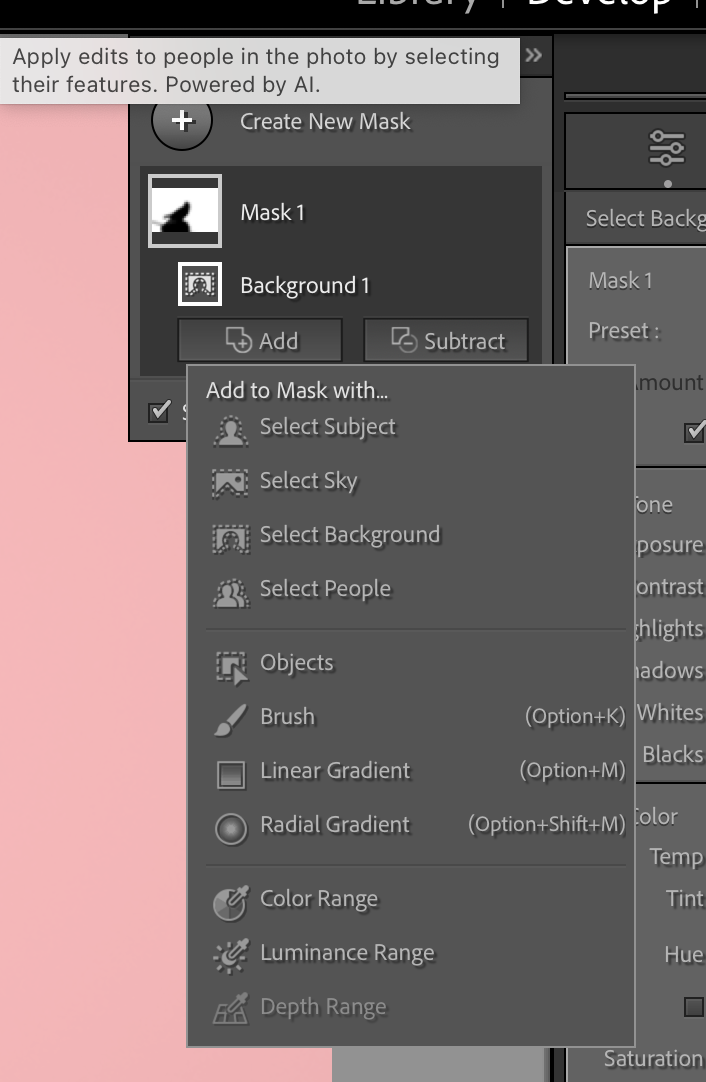The height and width of the screenshot is (1082, 706).
Task: Click Create New Mask plus button
Action: click(x=182, y=121)
